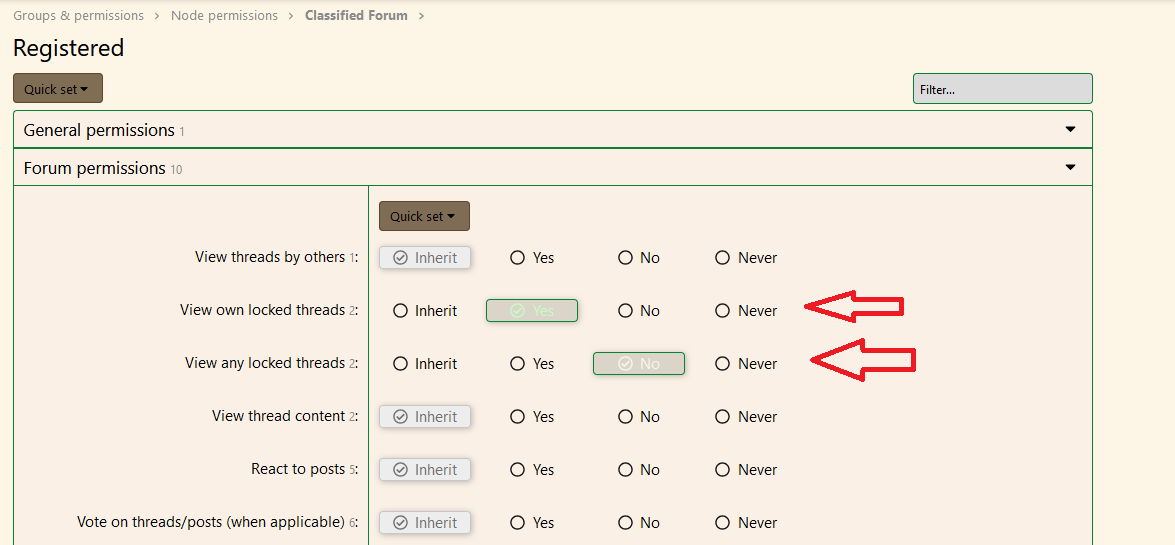The image size is (1175, 545).
Task: Select Never for View own locked threads
Action: (746, 310)
